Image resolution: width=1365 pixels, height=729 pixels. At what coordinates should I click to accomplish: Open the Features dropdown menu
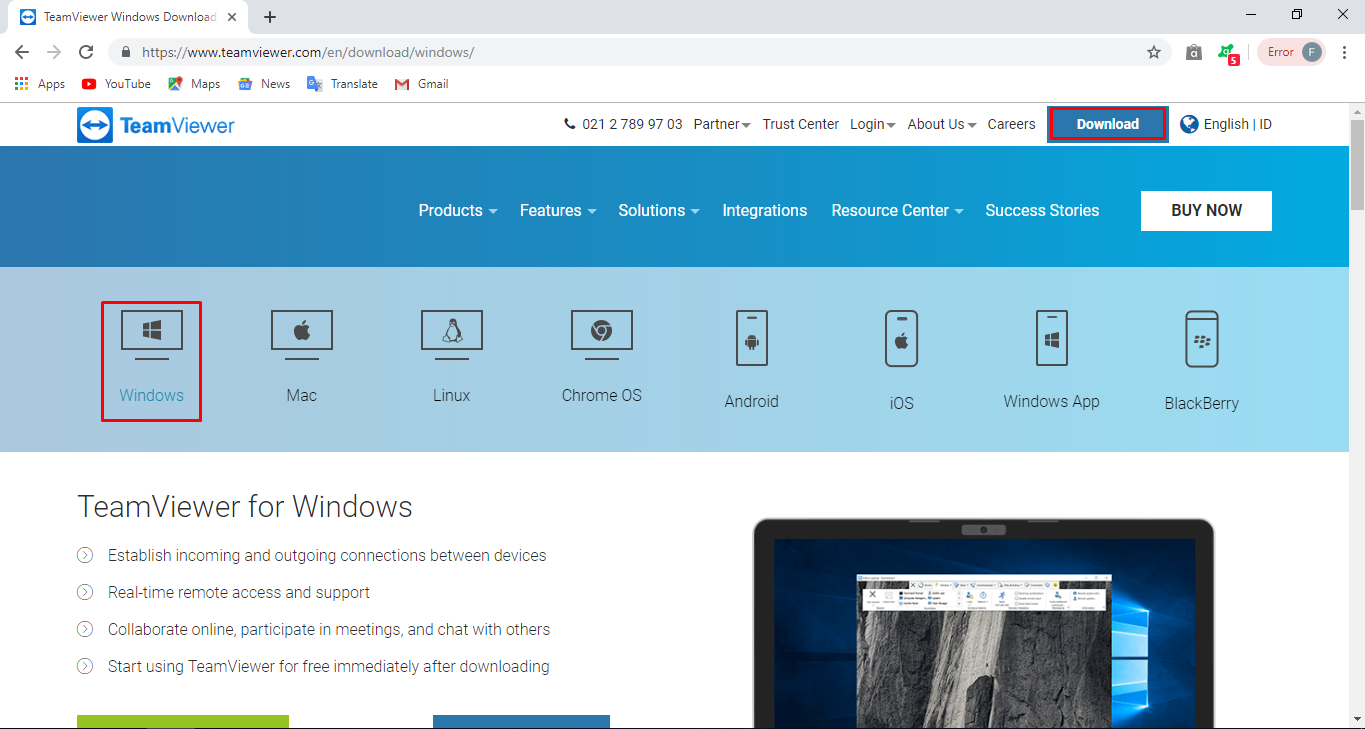(x=558, y=210)
